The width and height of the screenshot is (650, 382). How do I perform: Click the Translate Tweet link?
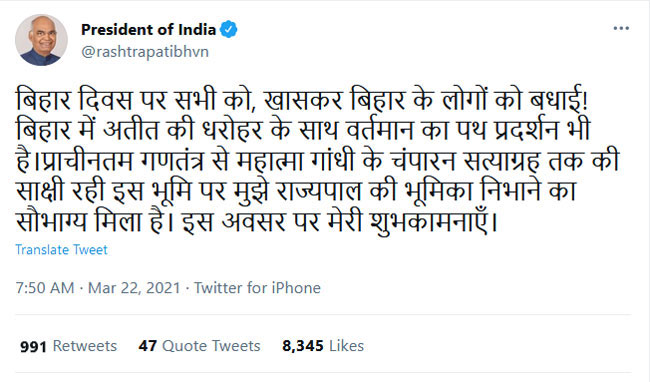(61, 249)
